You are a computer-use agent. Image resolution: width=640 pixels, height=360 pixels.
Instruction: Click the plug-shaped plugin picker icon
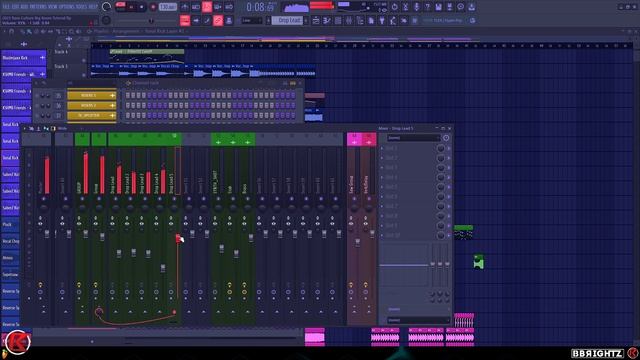click(x=382, y=20)
